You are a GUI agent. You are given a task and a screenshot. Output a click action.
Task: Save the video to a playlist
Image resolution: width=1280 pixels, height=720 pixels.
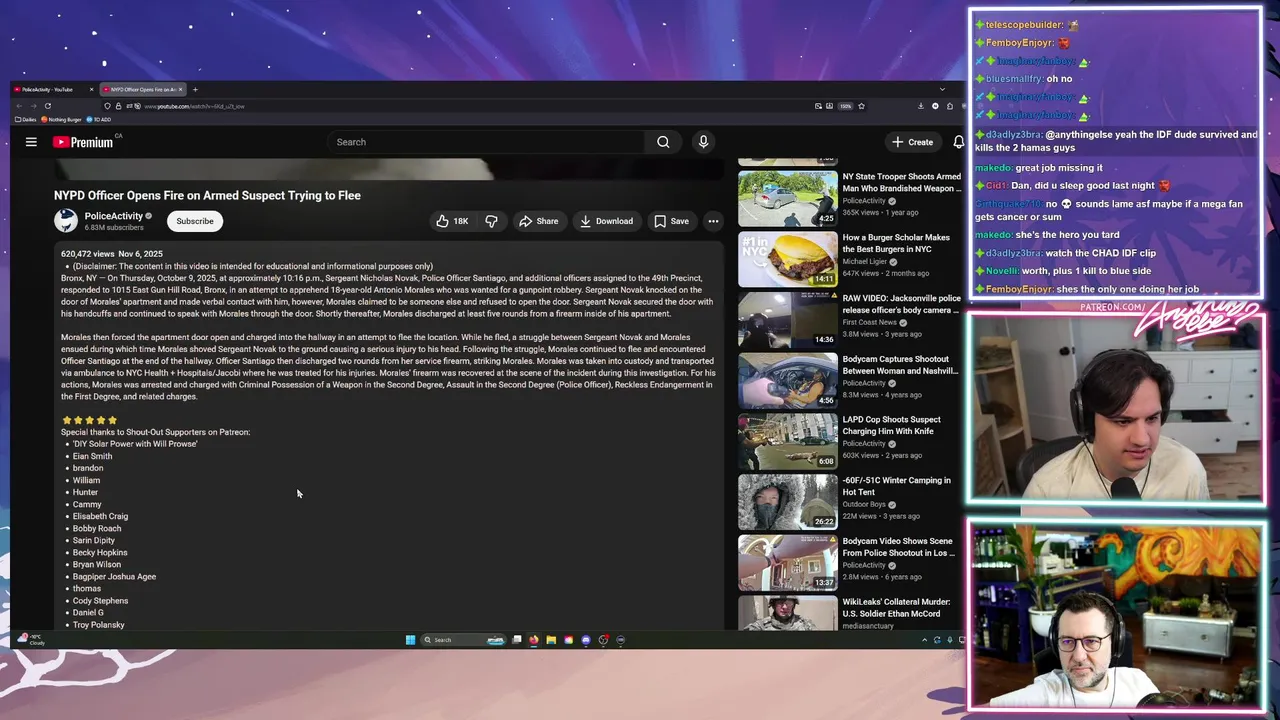(671, 221)
